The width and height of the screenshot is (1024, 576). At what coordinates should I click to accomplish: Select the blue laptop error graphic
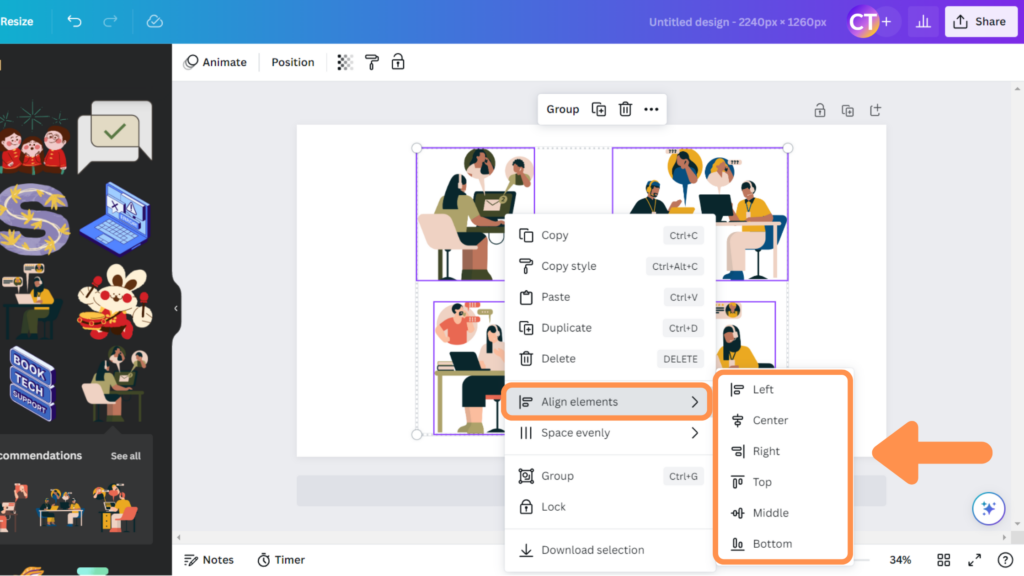(x=116, y=219)
